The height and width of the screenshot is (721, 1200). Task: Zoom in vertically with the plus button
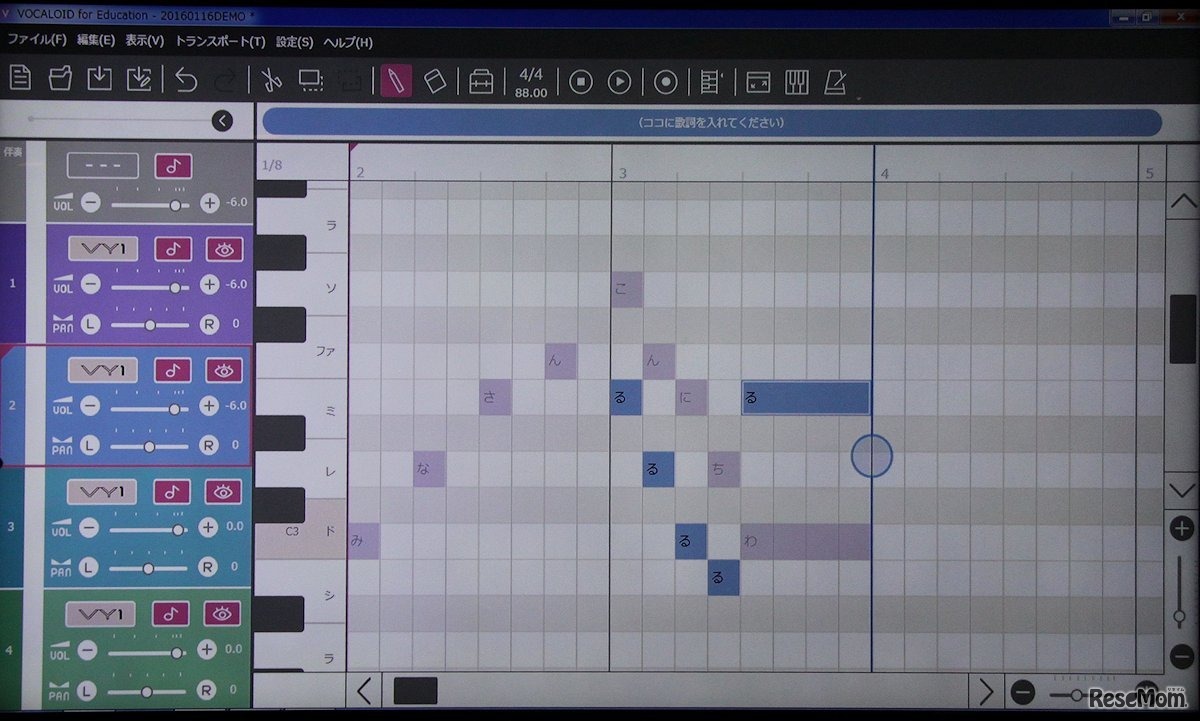pos(1182,528)
